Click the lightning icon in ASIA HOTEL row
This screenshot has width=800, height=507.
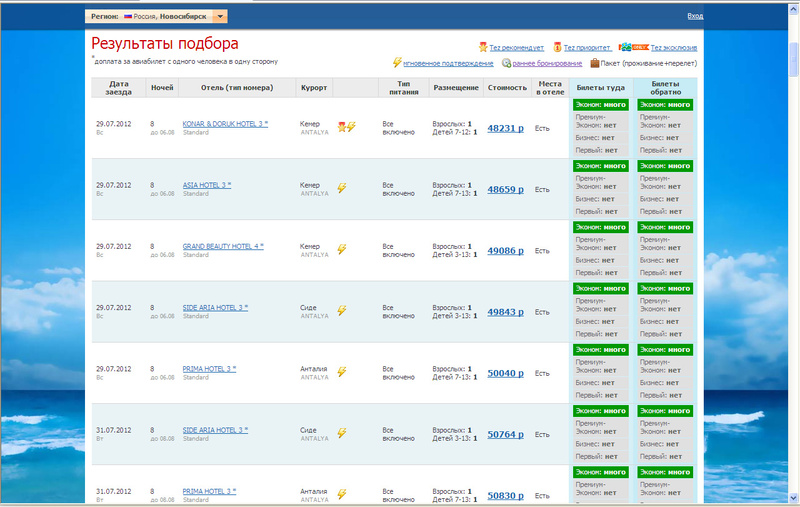tap(342, 188)
